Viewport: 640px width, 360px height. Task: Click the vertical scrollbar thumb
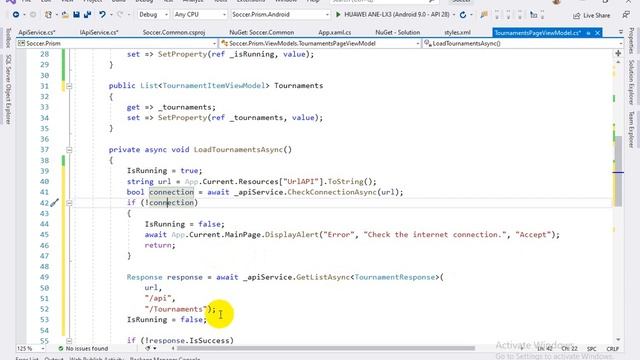(x=618, y=171)
